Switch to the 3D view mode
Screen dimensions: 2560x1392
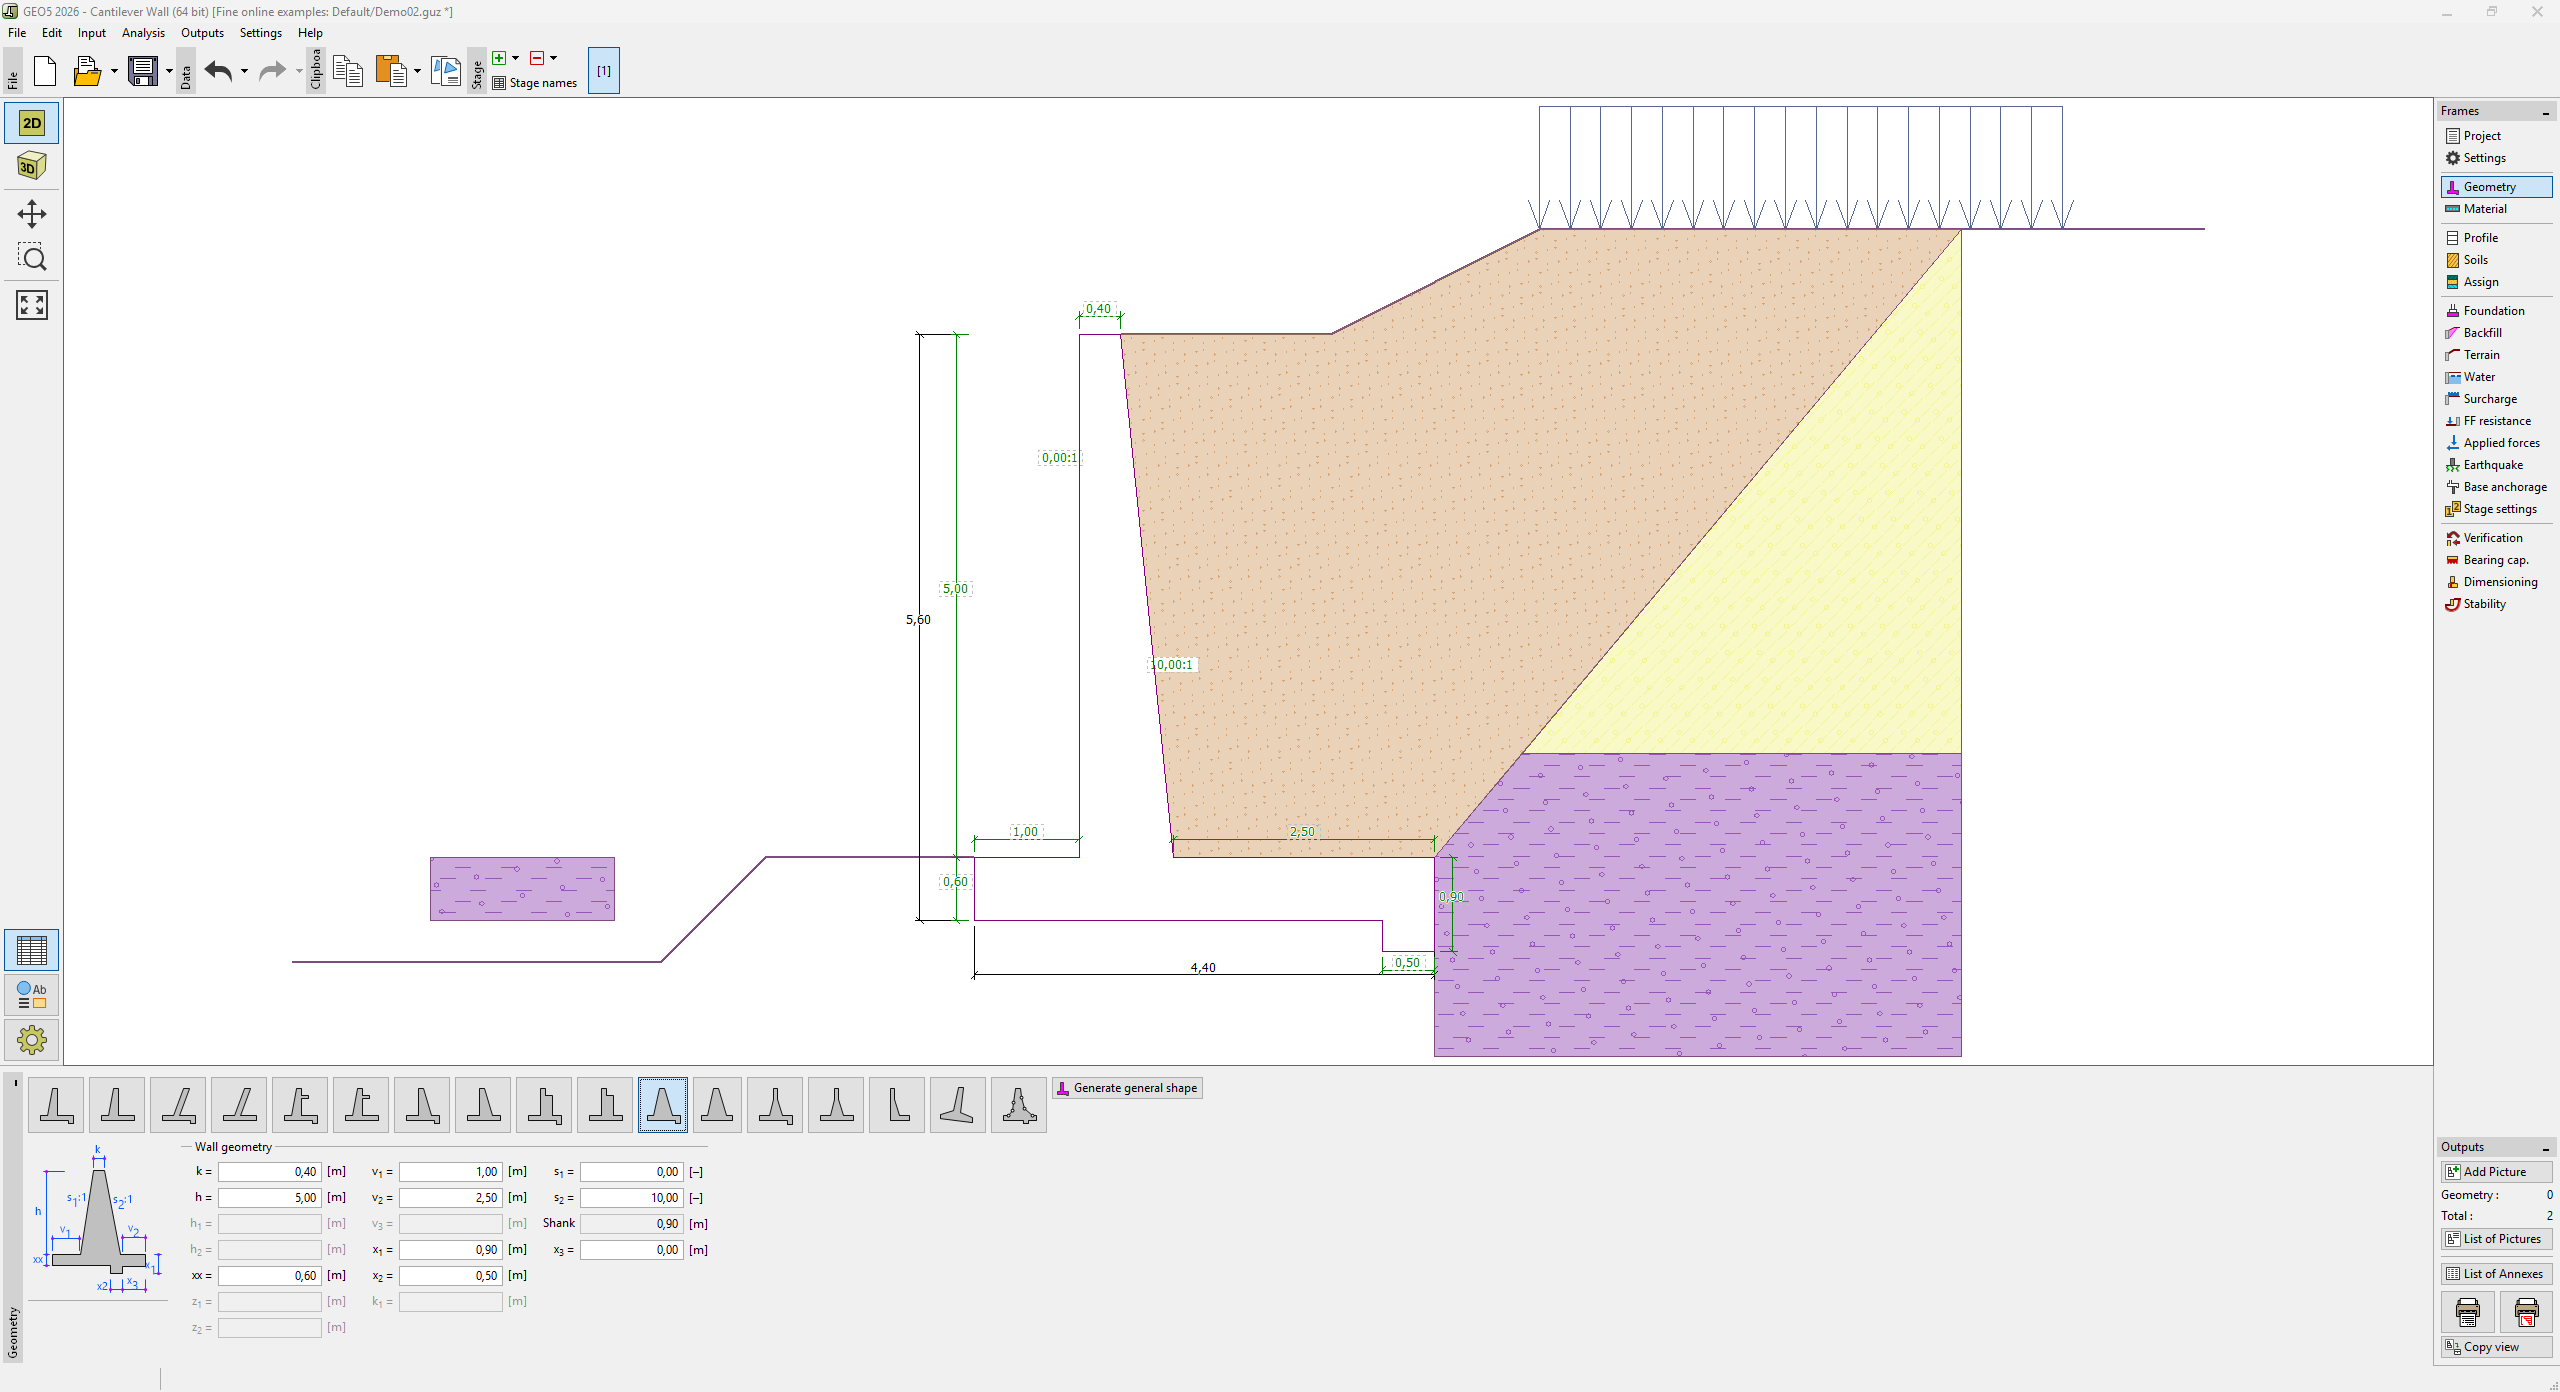31,166
